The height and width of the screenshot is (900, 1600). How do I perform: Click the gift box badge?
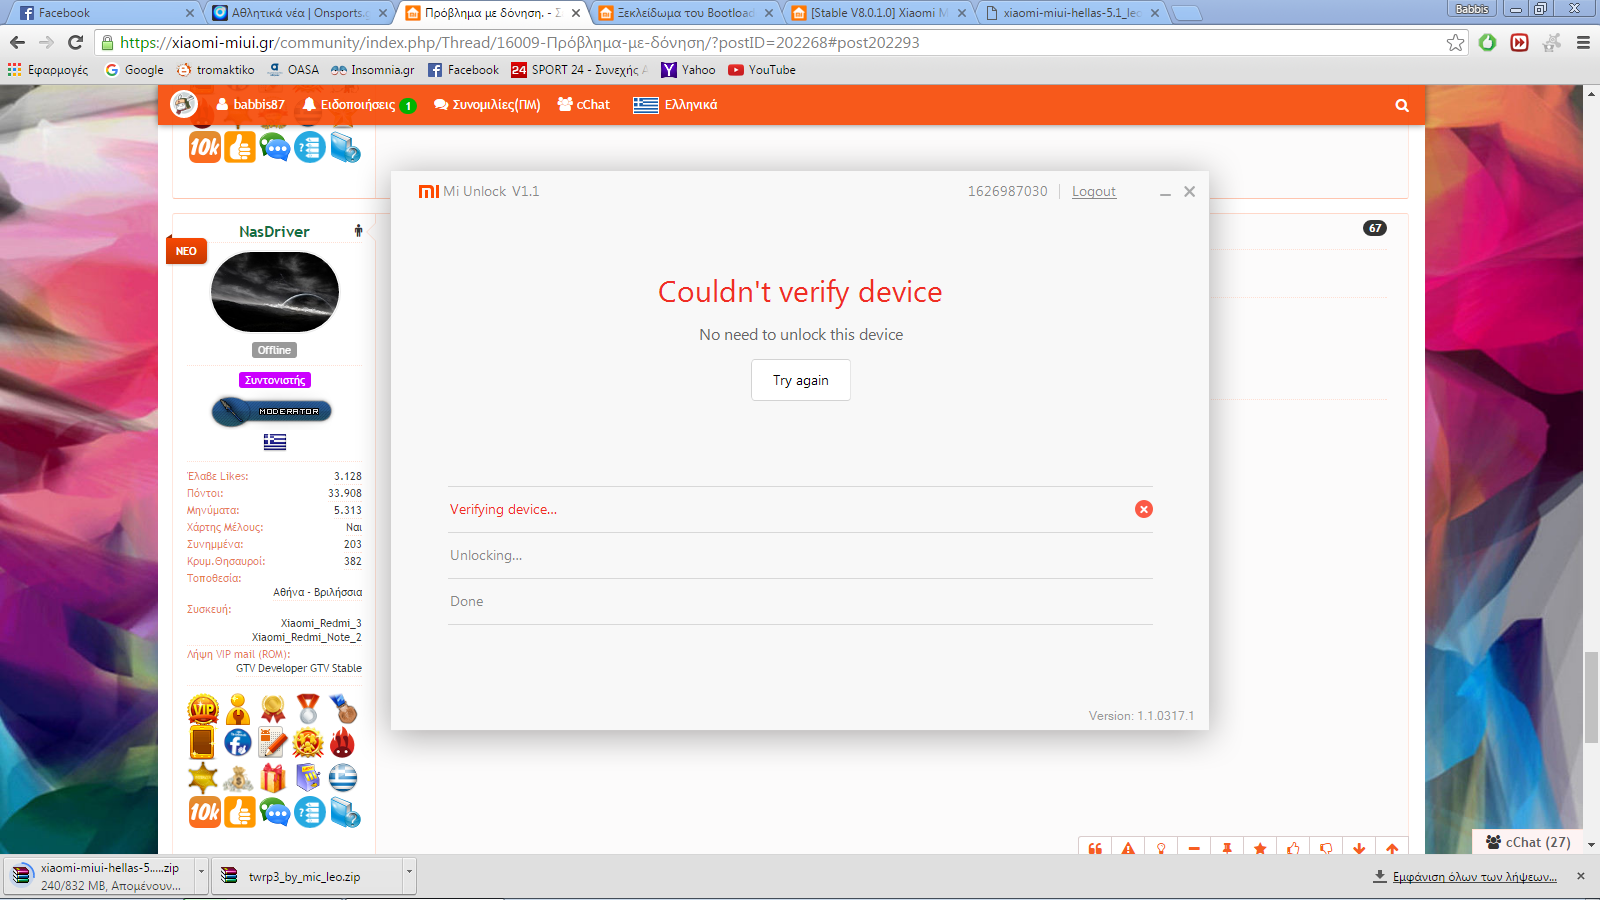point(273,777)
